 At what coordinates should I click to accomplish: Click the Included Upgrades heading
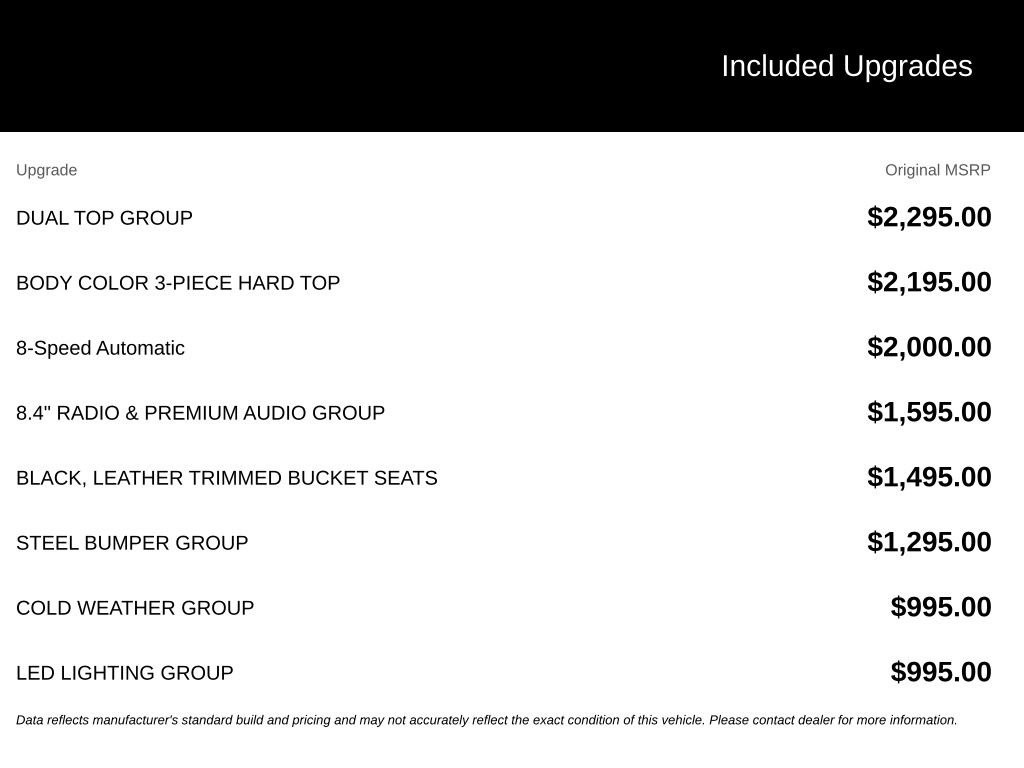(x=846, y=67)
